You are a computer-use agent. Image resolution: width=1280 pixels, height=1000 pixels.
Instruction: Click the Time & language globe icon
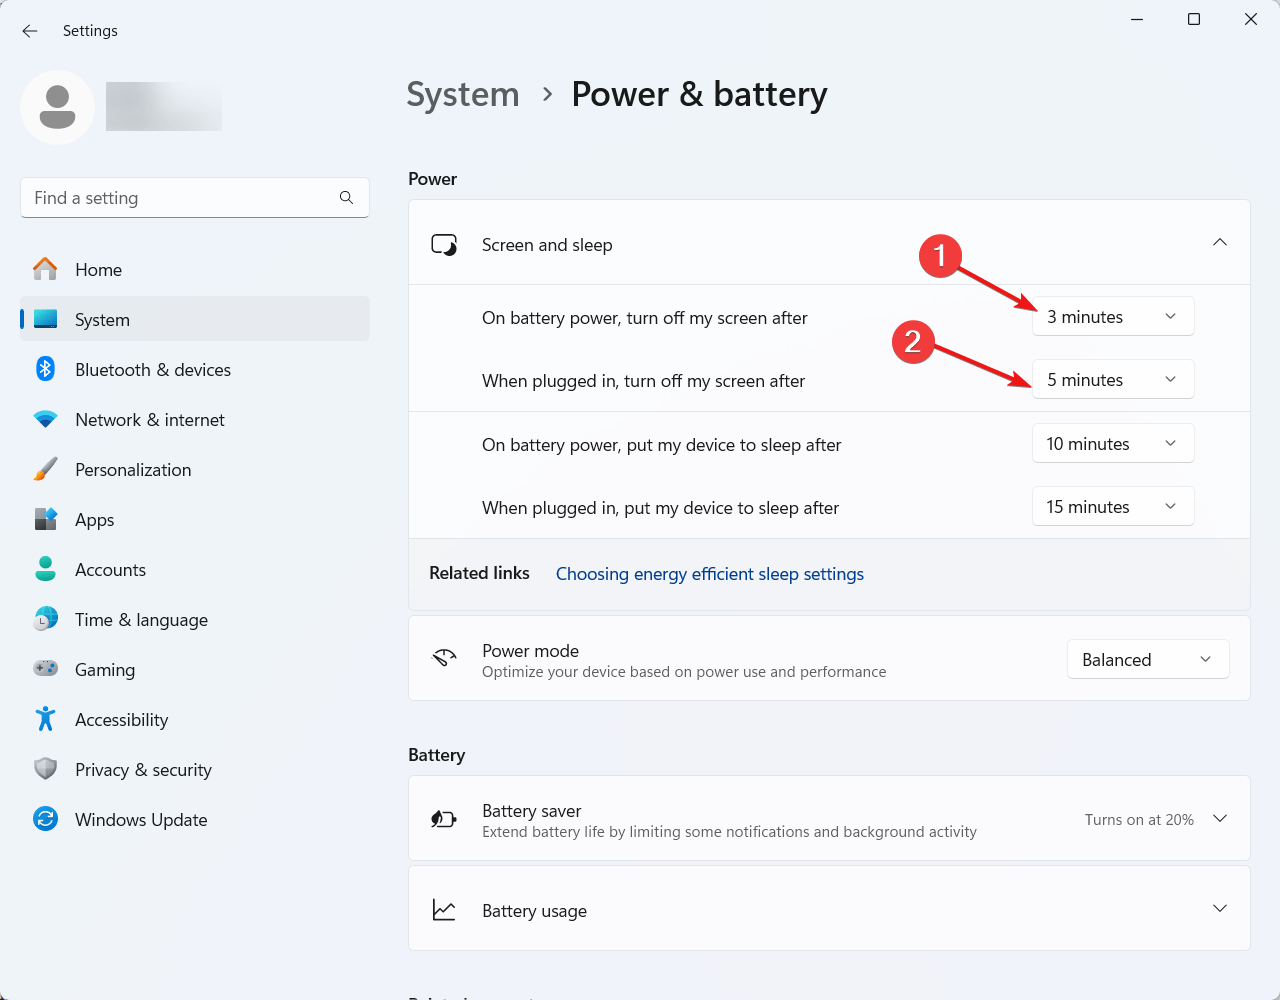45,620
